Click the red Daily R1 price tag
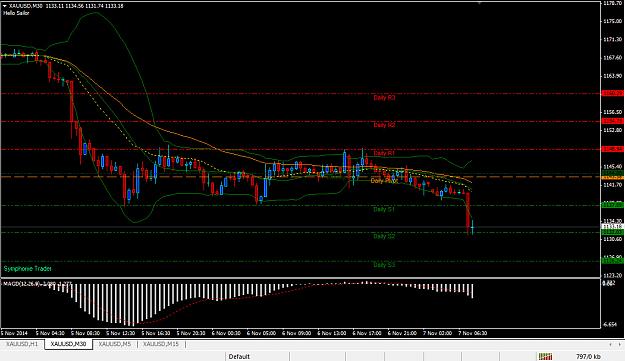Viewport: 625px width, 361px height. pos(612,149)
